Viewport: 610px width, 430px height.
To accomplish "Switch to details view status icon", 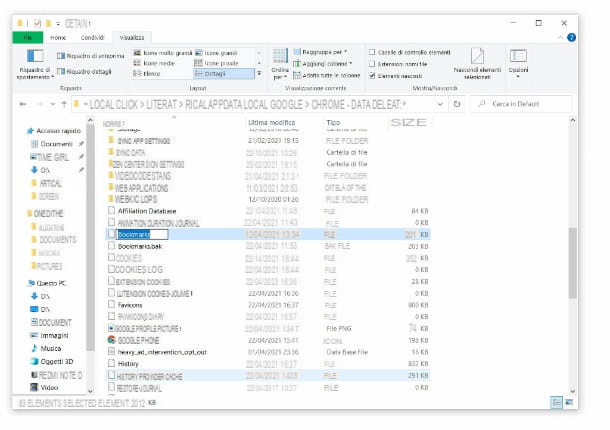I will click(557, 402).
